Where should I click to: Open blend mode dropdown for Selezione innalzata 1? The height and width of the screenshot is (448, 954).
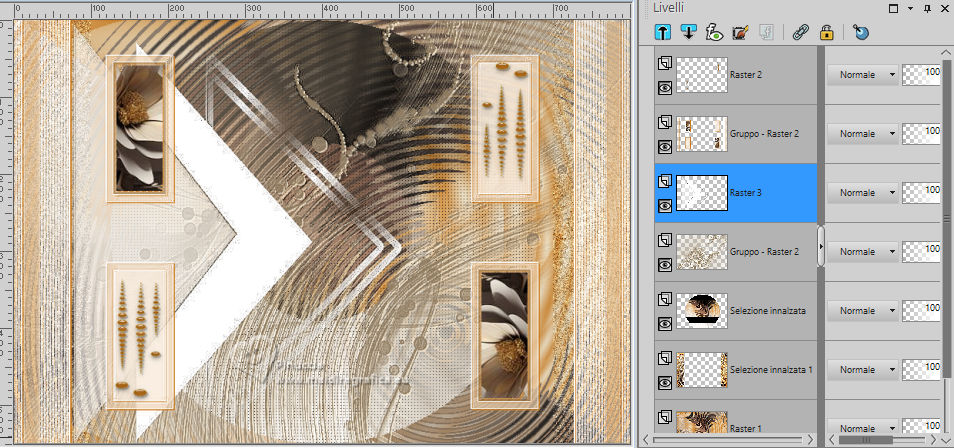coord(863,370)
